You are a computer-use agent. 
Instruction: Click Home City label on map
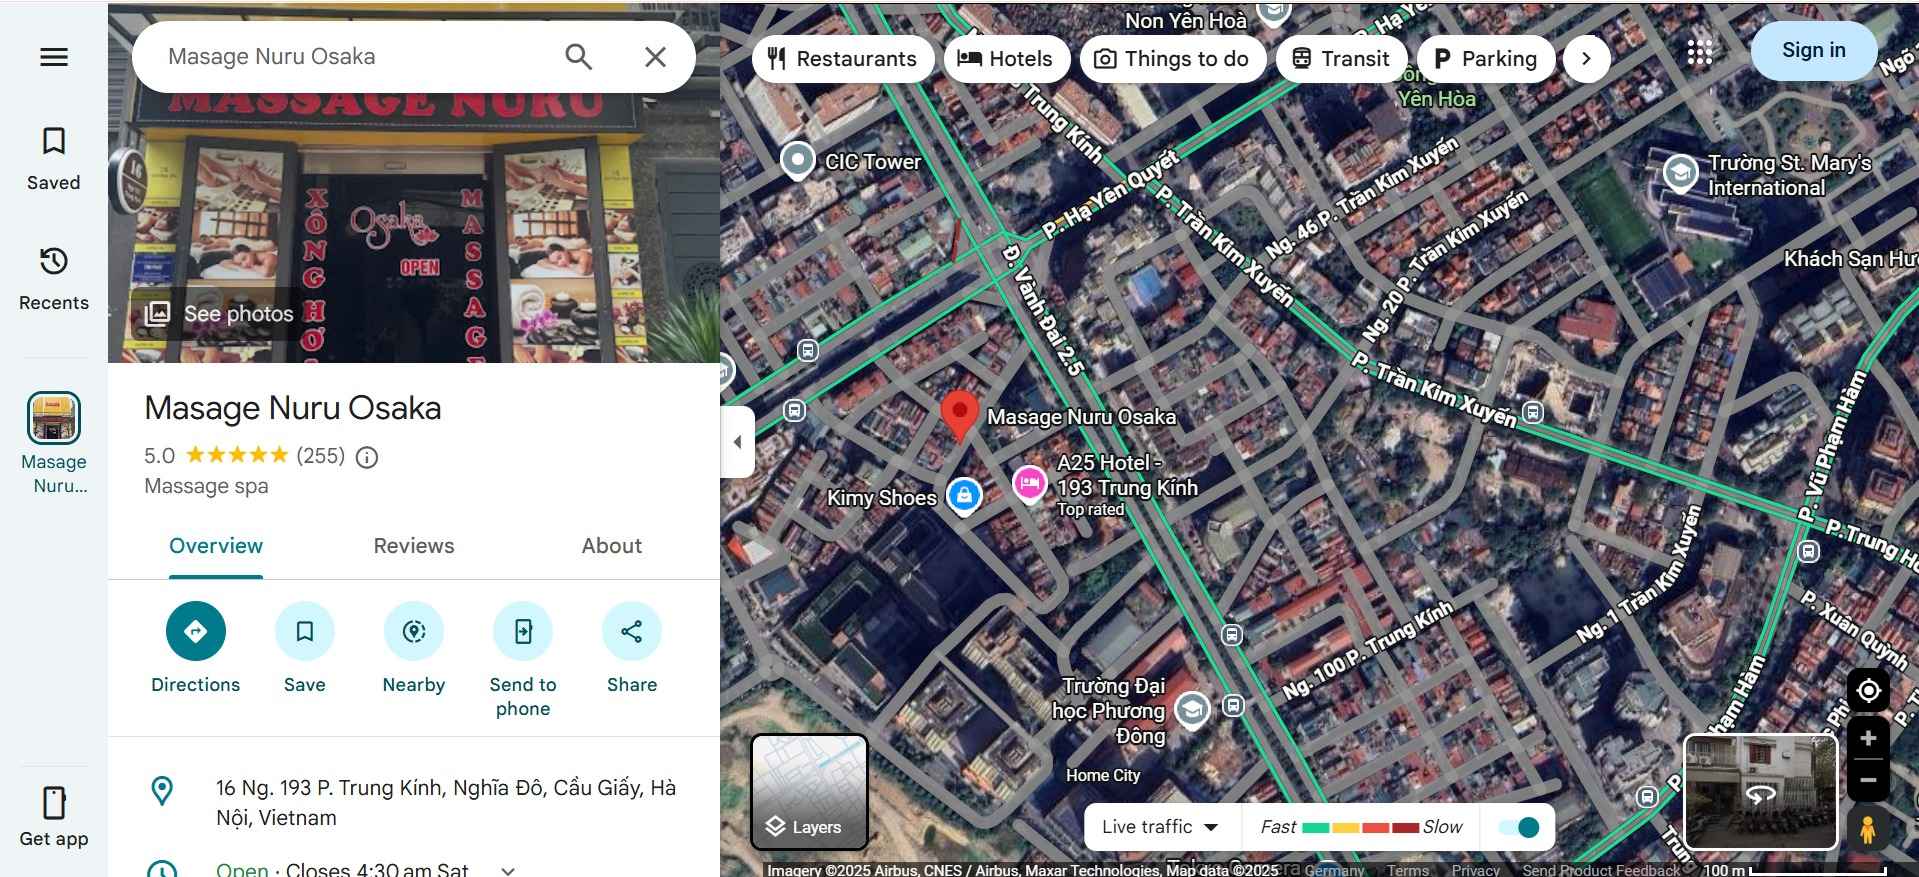pos(1102,775)
